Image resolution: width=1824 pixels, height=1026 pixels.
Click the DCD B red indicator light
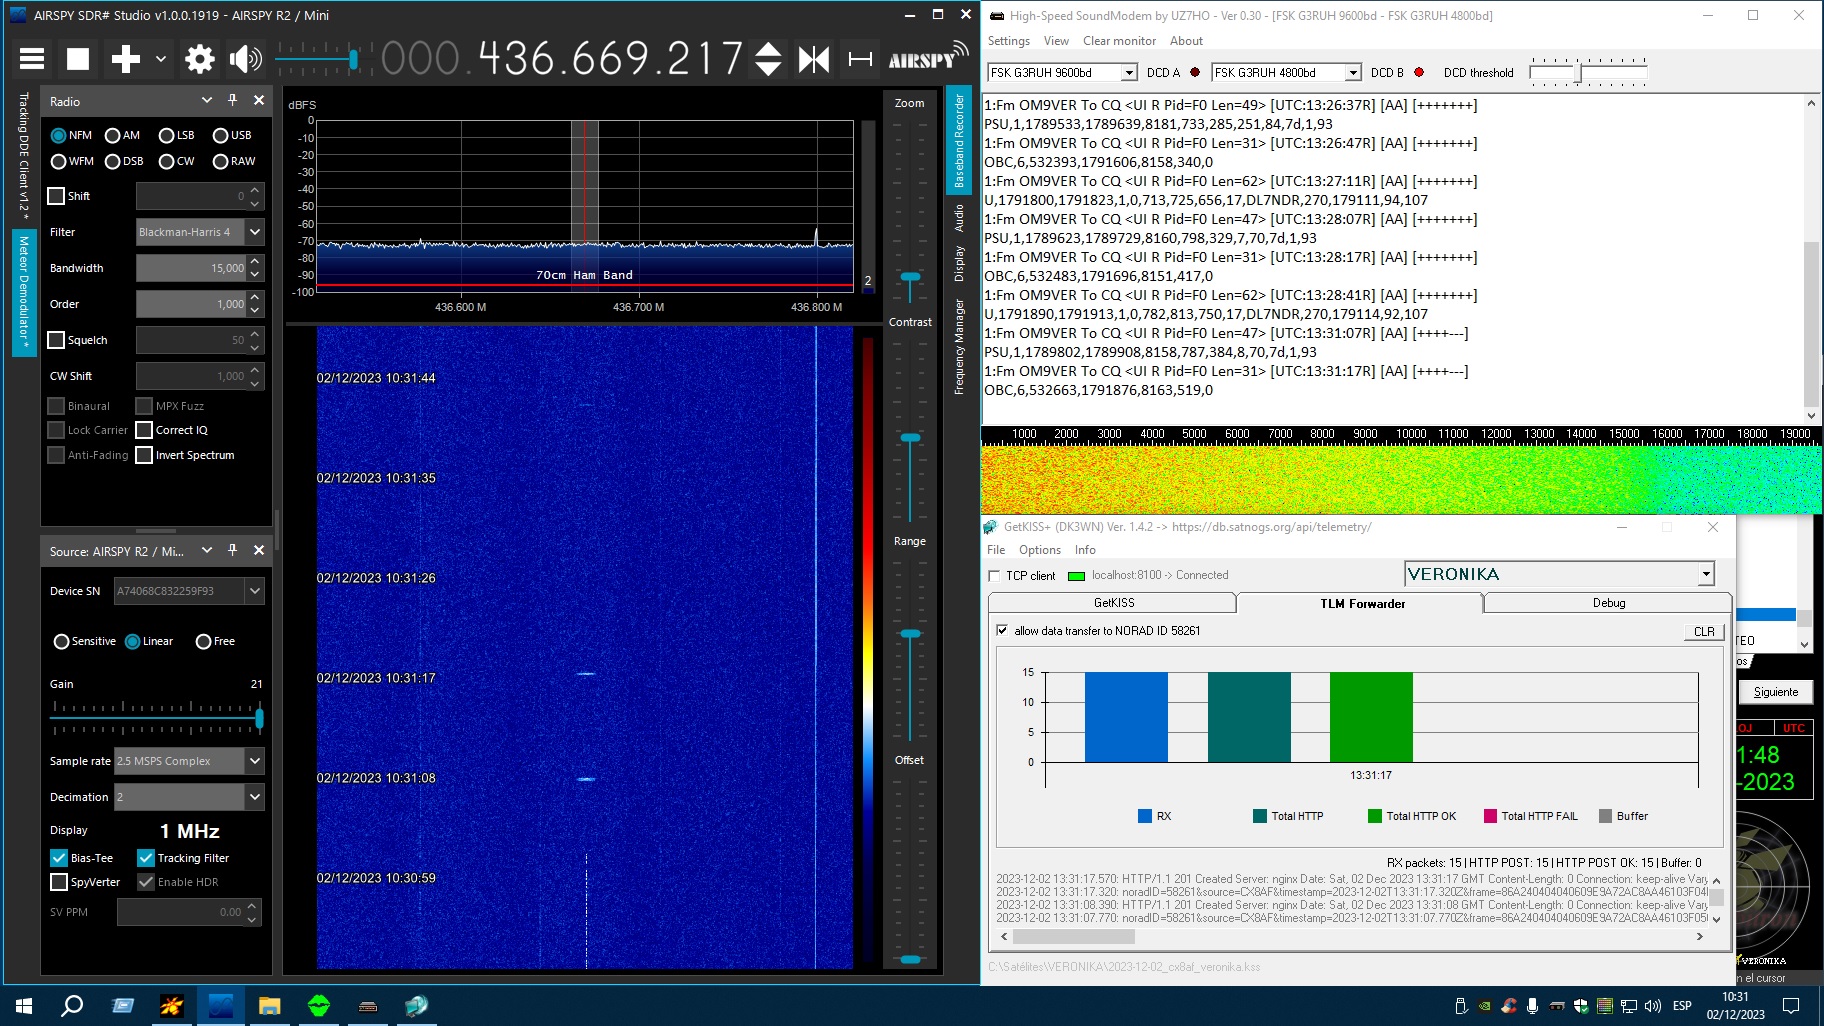[x=1418, y=72]
